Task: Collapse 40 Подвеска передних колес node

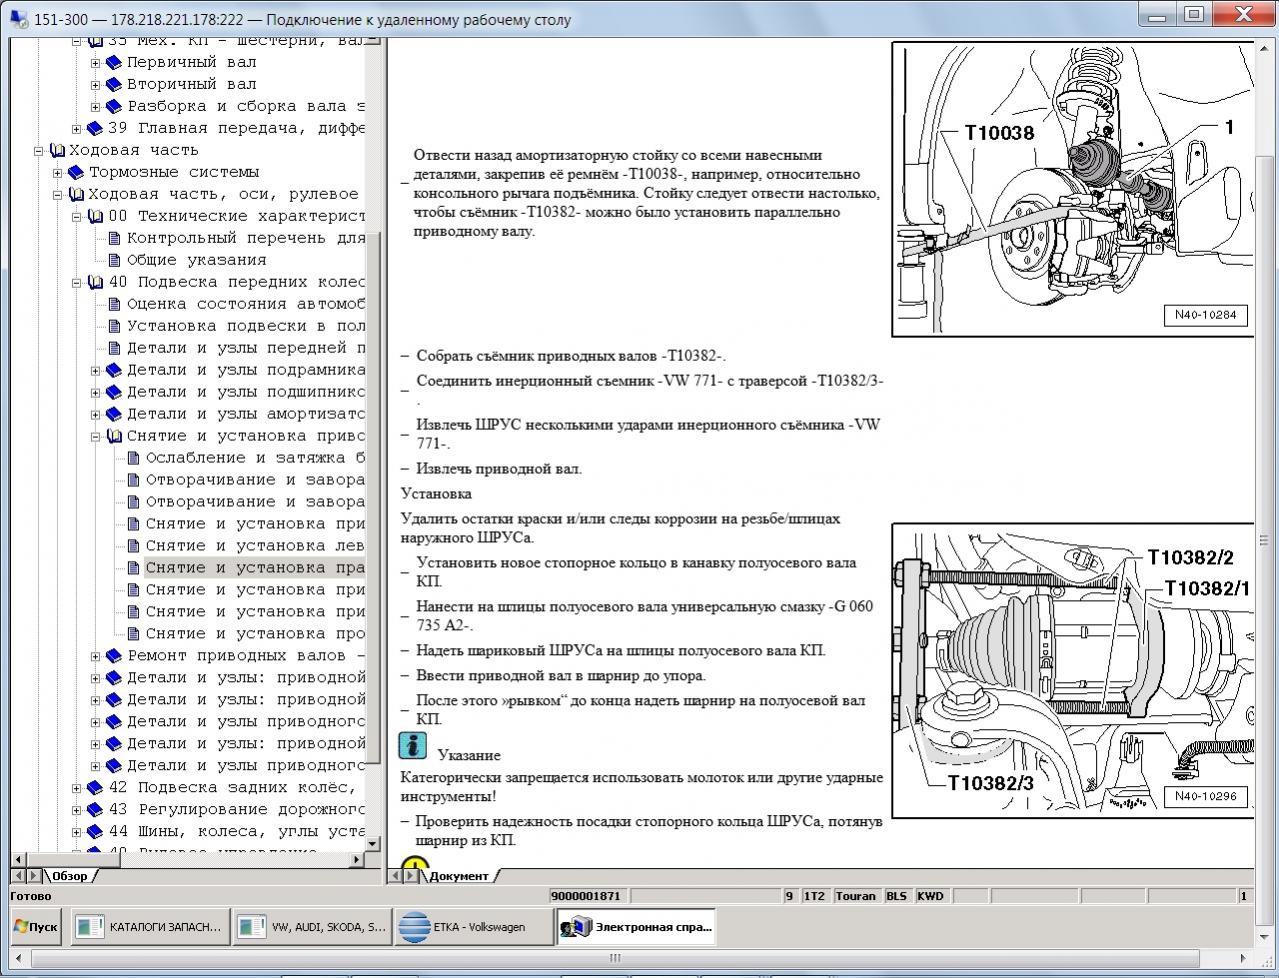Action: [x=77, y=282]
